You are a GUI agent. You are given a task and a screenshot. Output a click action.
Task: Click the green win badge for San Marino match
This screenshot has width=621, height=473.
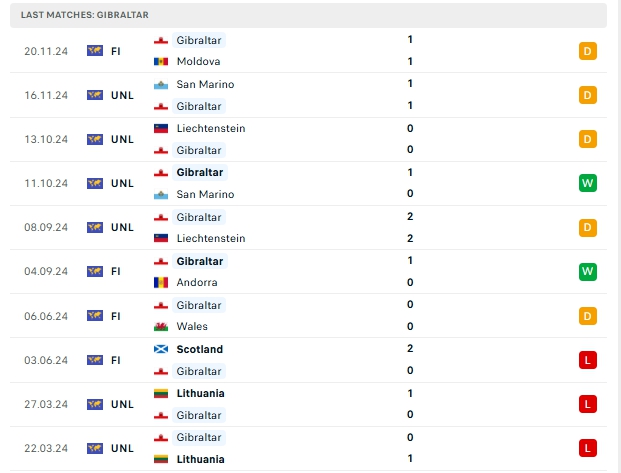click(x=587, y=183)
